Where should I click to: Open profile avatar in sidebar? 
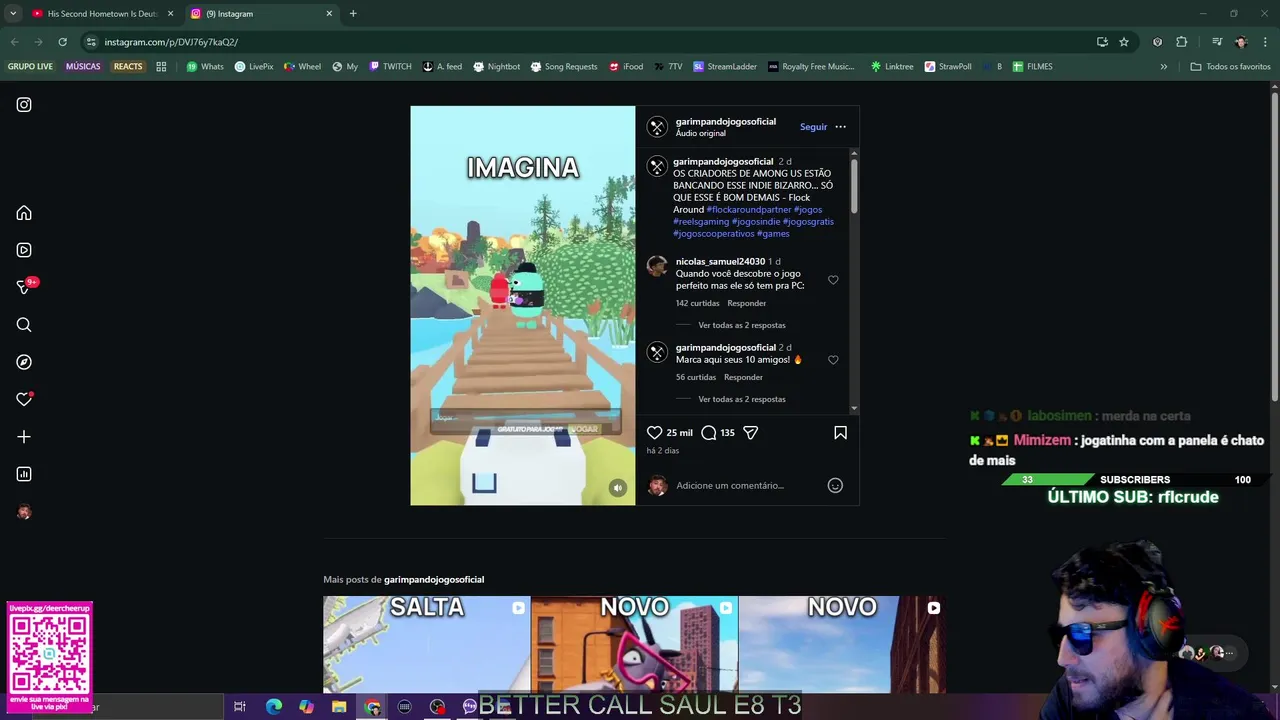[24, 512]
